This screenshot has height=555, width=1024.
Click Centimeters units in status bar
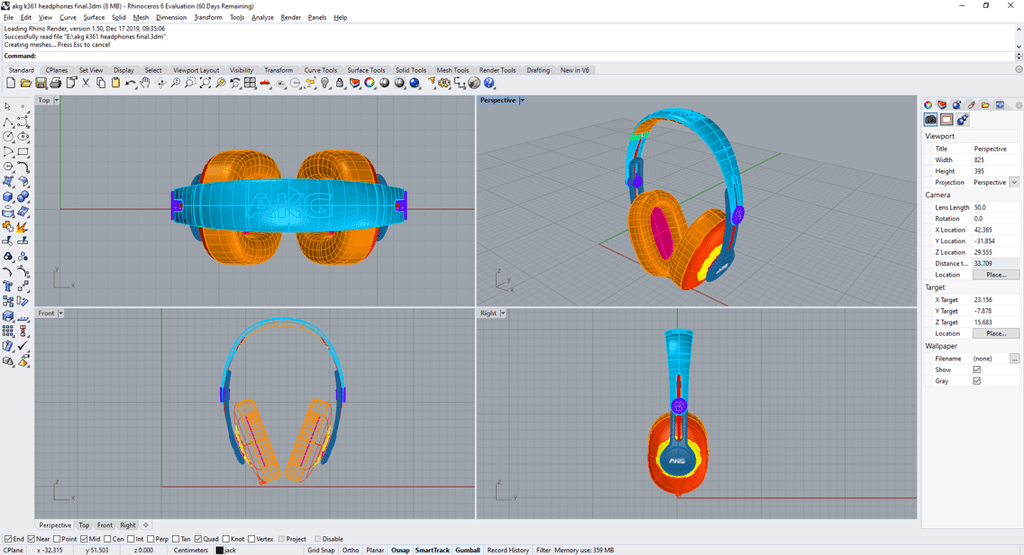[191, 550]
